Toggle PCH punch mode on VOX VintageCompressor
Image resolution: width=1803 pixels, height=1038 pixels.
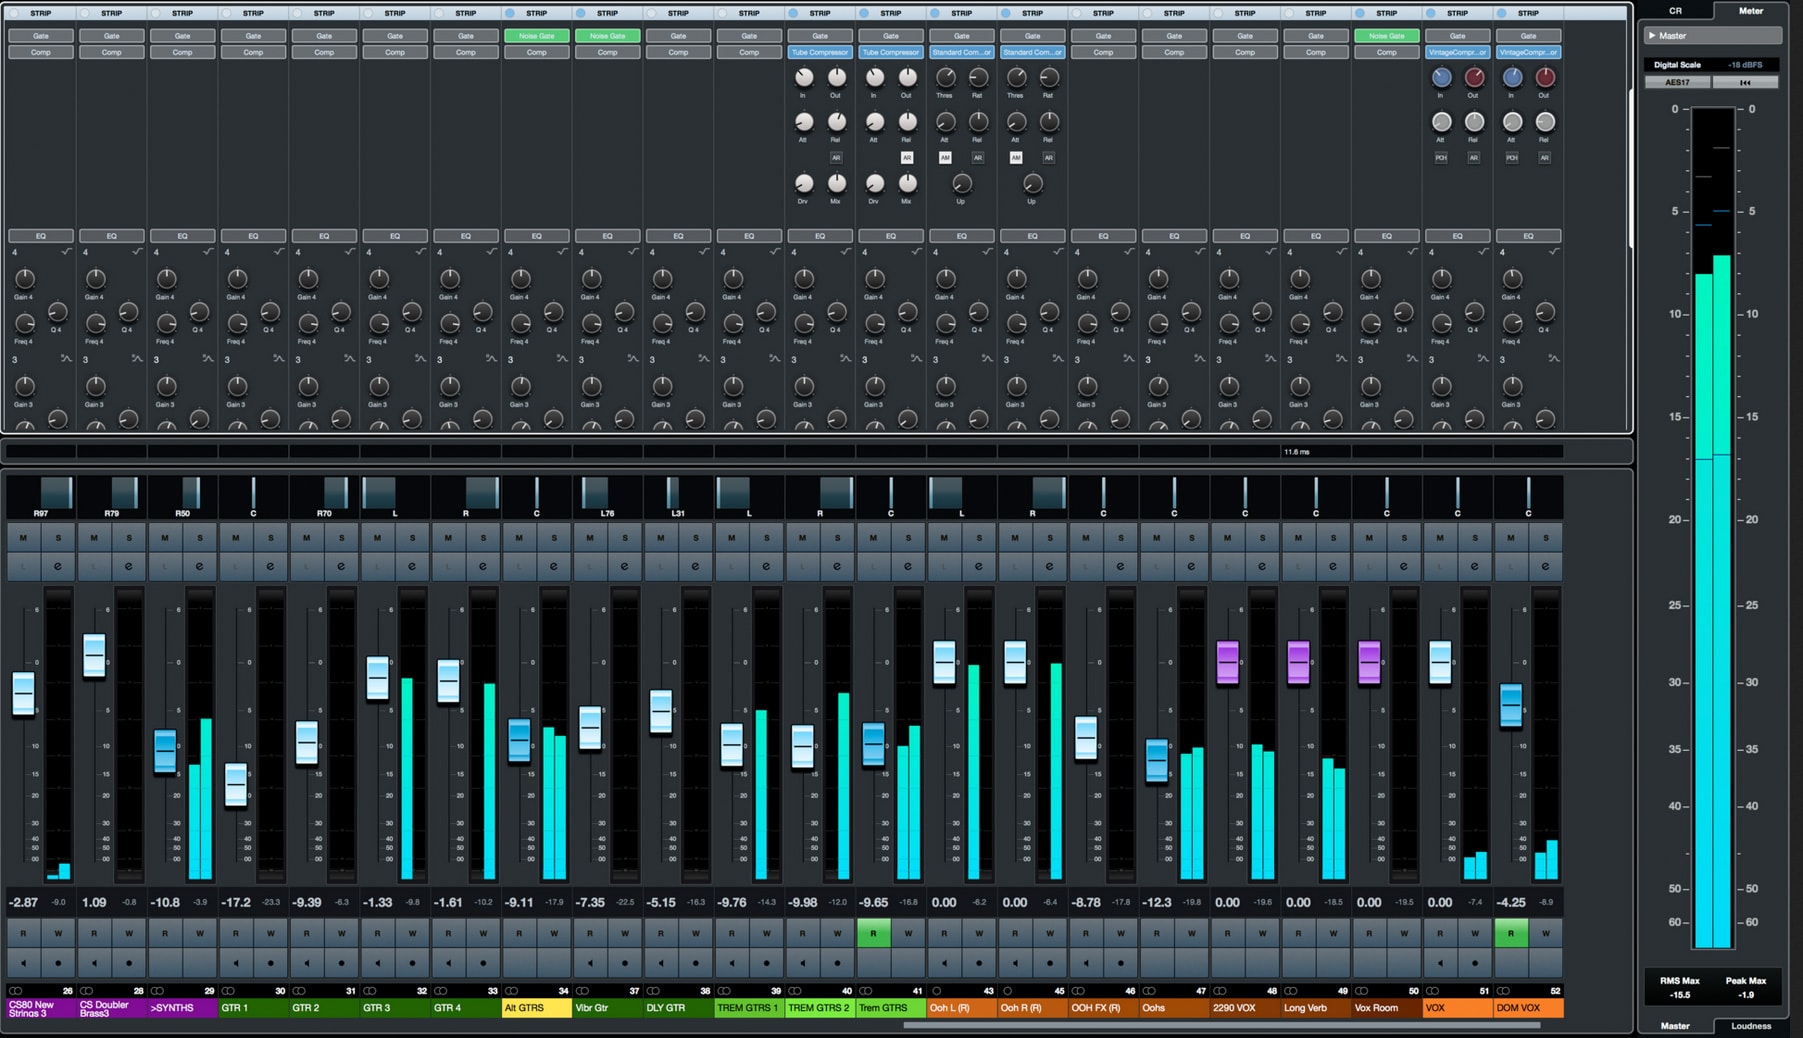coord(1441,157)
